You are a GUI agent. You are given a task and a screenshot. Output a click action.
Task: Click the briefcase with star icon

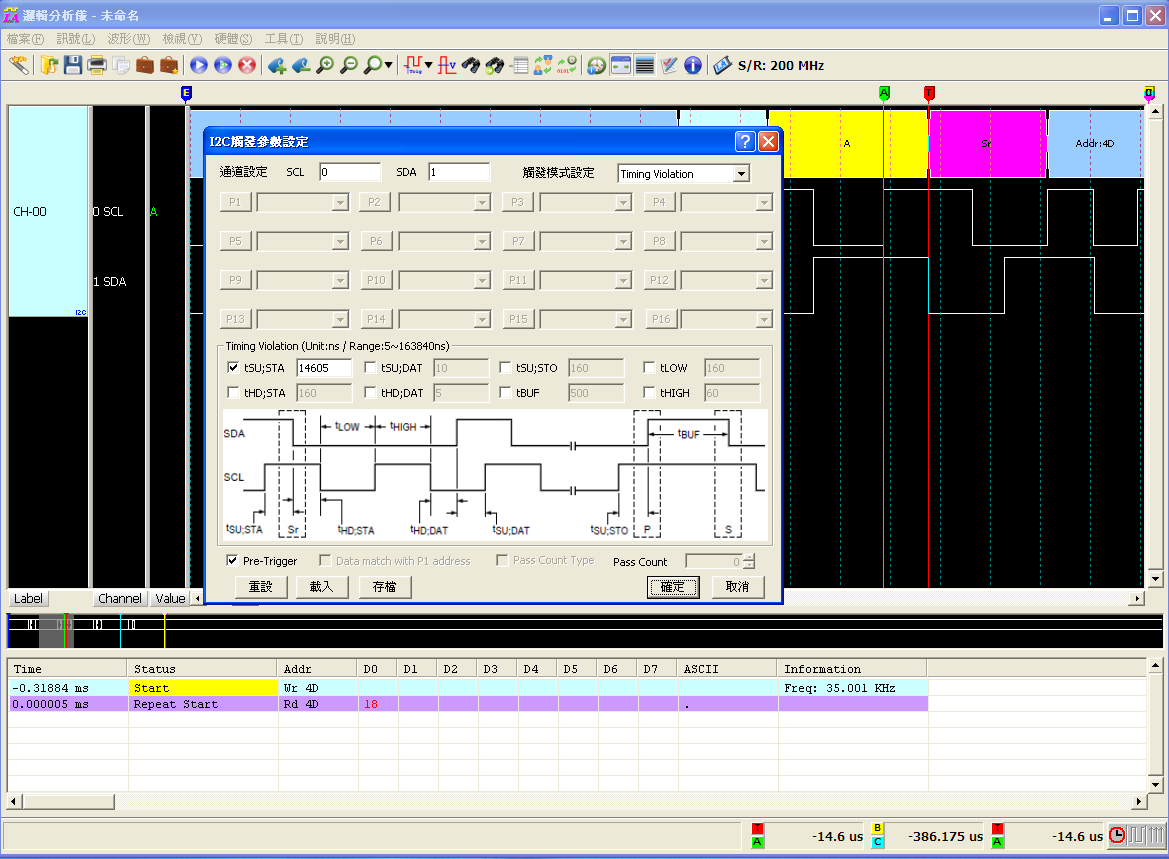(169, 66)
